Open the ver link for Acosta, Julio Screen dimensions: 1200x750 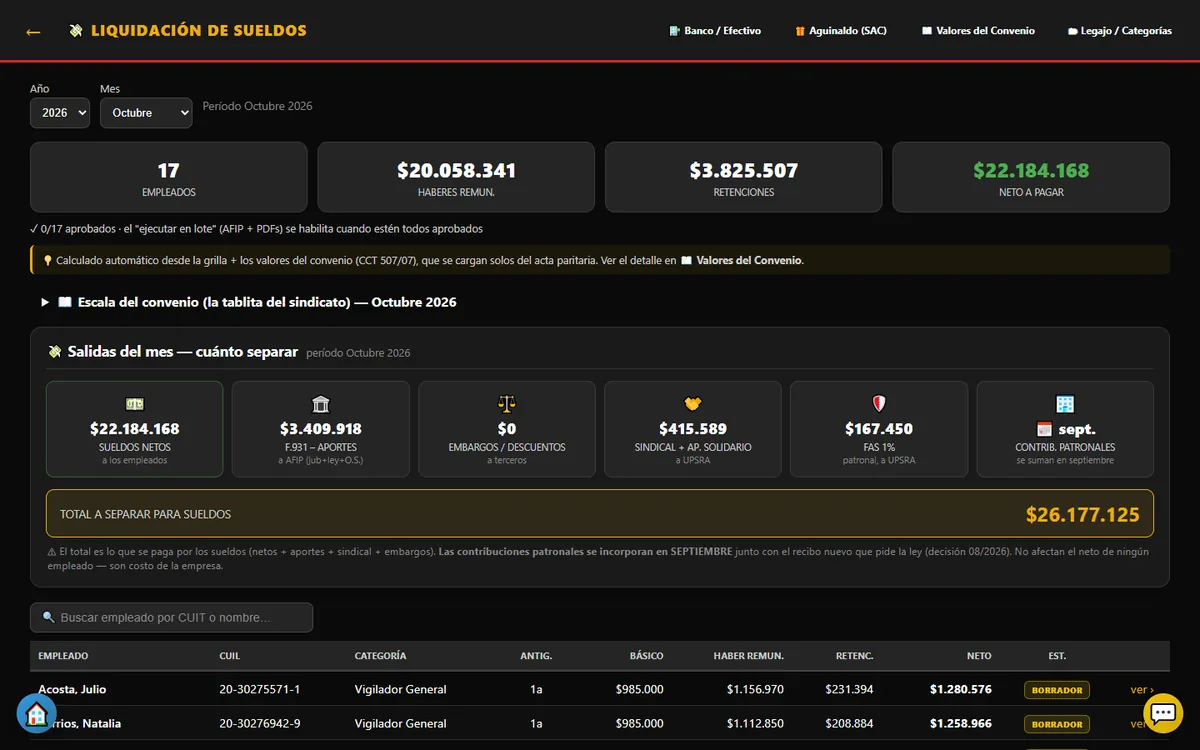pos(1142,690)
